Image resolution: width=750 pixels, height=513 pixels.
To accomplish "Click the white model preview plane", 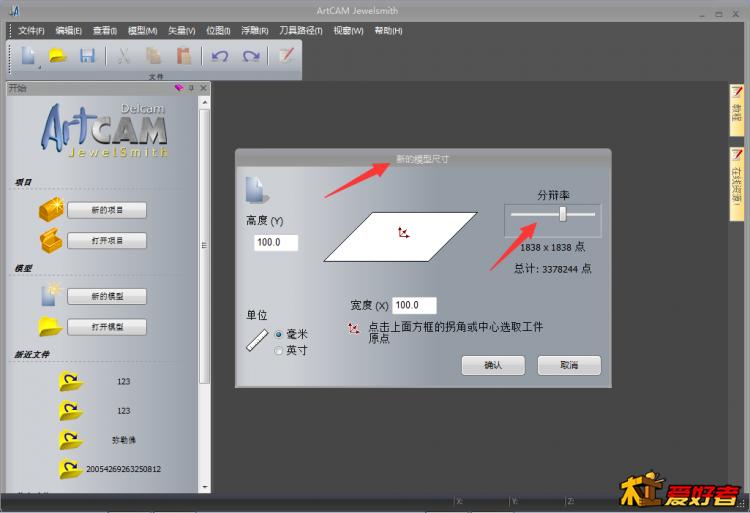I will 400,237.
